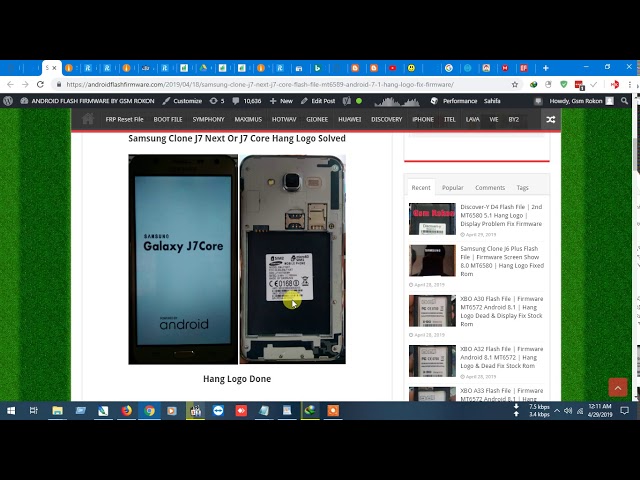Reload the current page
Screen dimensions: 640x480
tap(40, 84)
